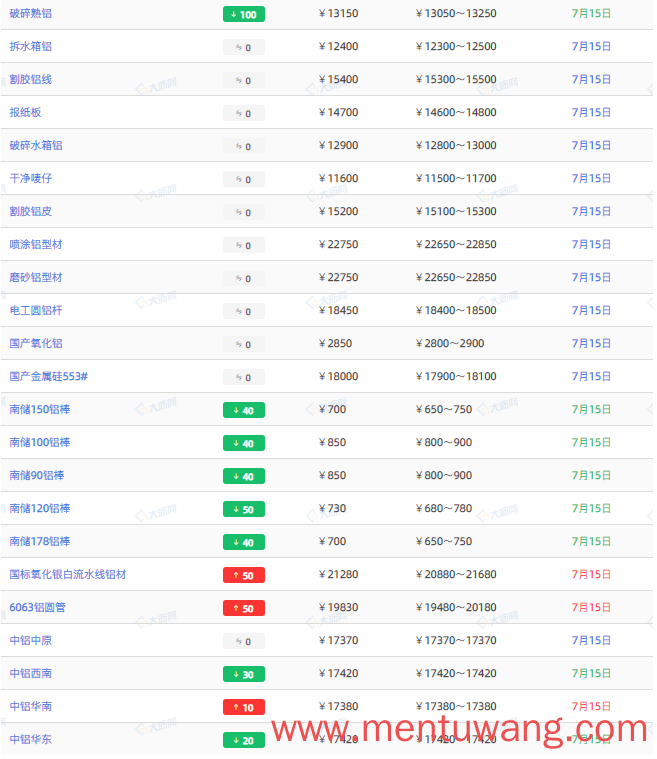The width and height of the screenshot is (657, 759).
Task: Click the green down-100 badge for 破碎熟铝
Action: pos(244,14)
